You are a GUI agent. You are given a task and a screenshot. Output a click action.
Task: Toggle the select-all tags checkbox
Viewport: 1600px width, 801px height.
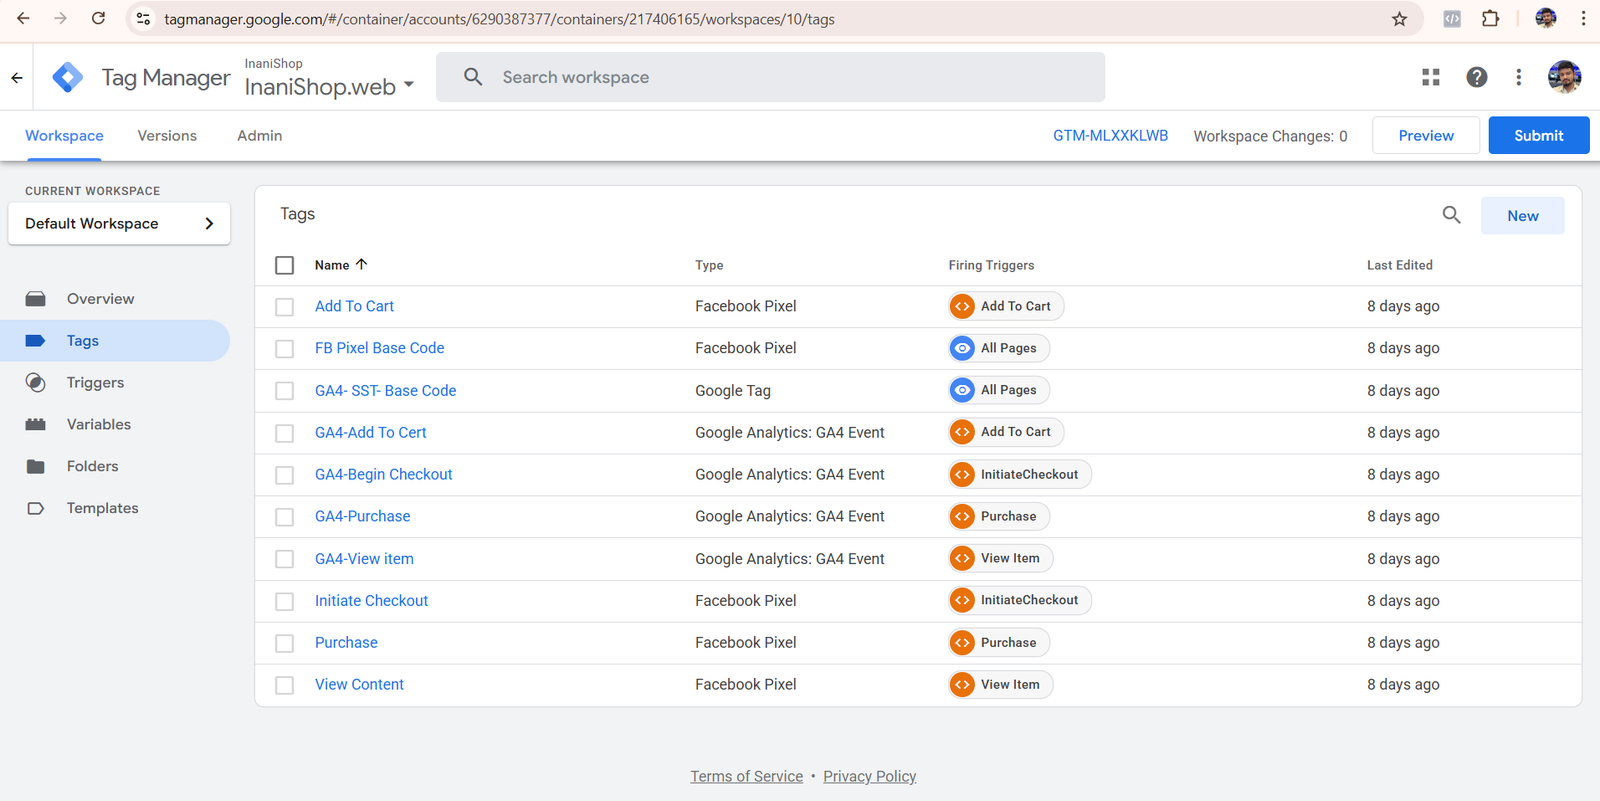tap(285, 265)
